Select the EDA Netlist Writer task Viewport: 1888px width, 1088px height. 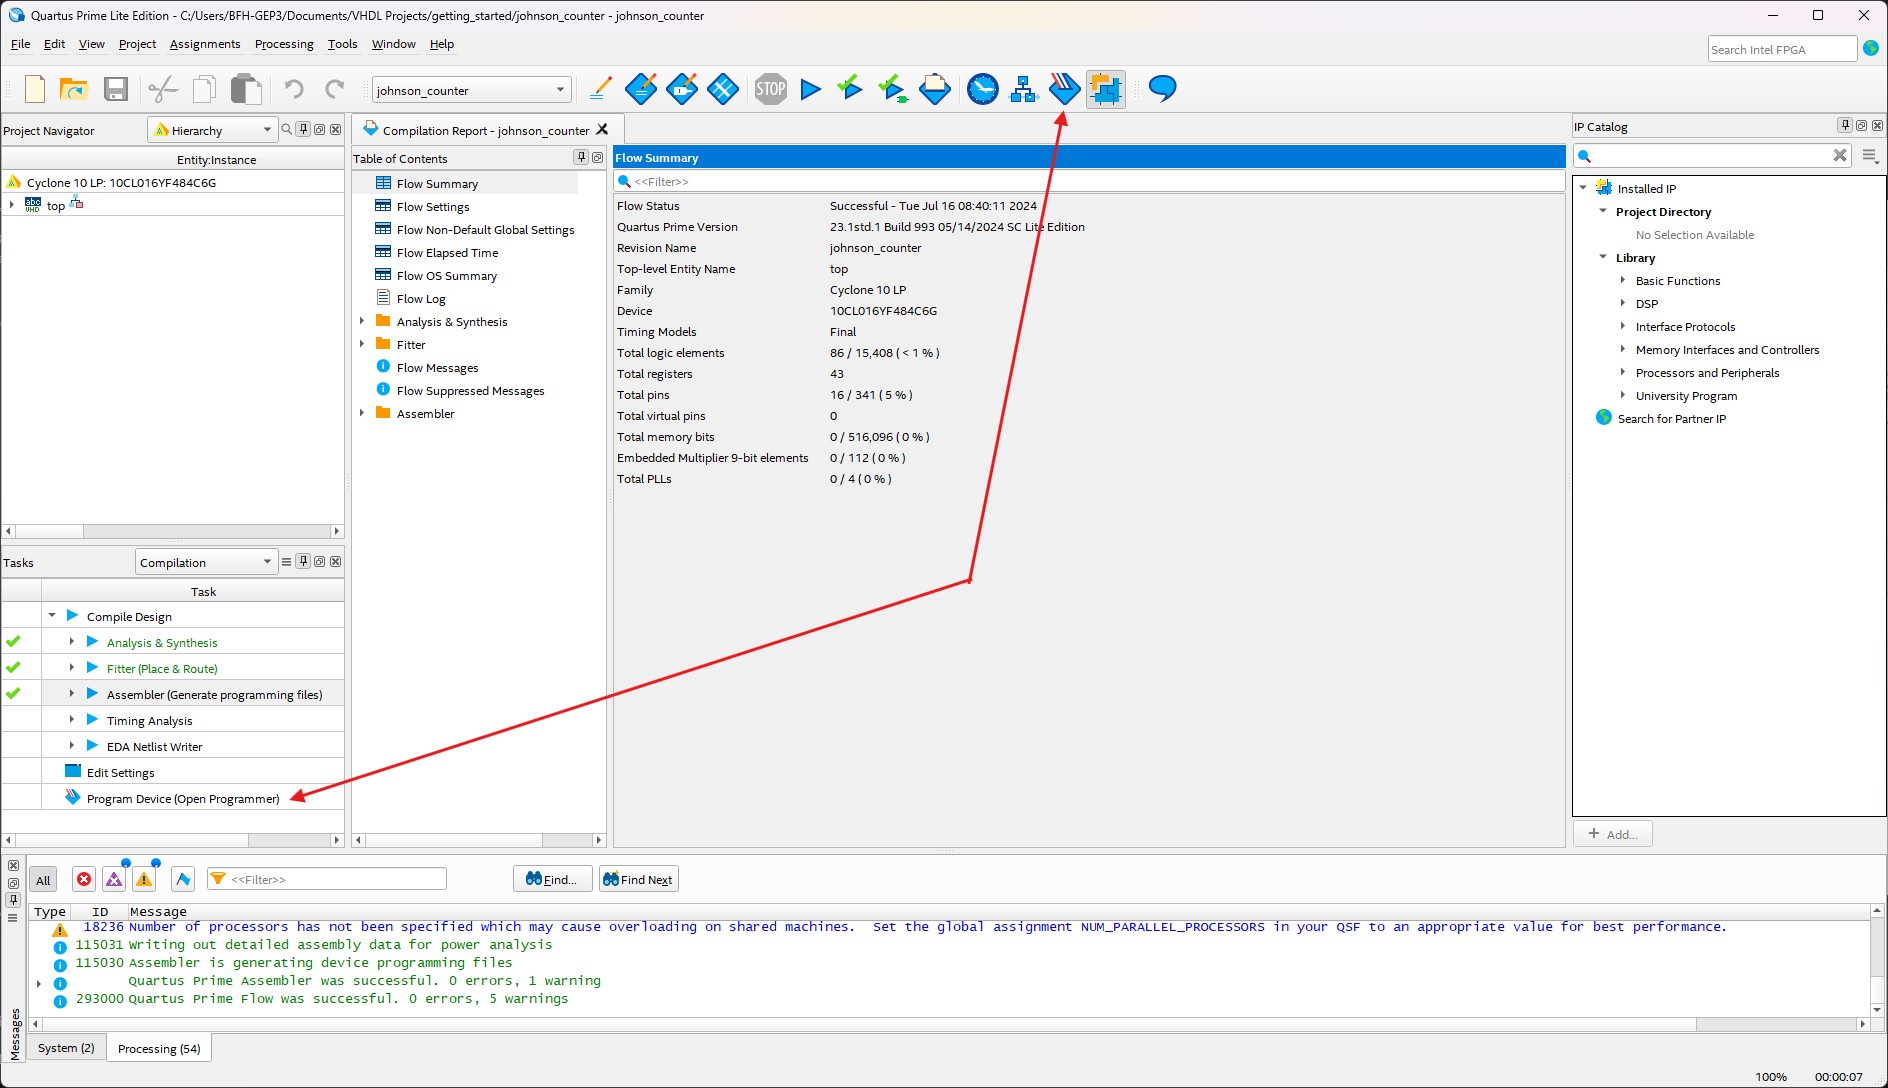pos(154,746)
